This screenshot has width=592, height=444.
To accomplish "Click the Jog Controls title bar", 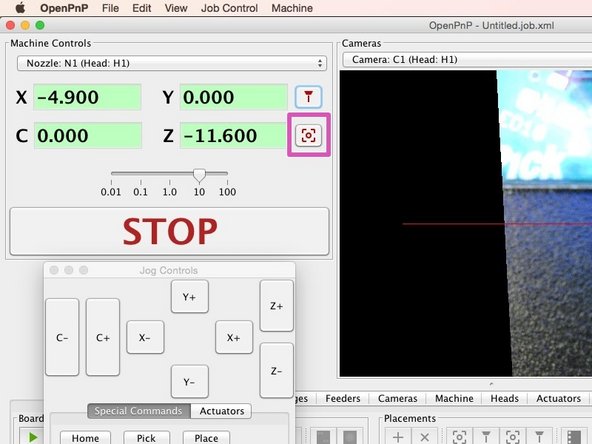I will [x=170, y=270].
